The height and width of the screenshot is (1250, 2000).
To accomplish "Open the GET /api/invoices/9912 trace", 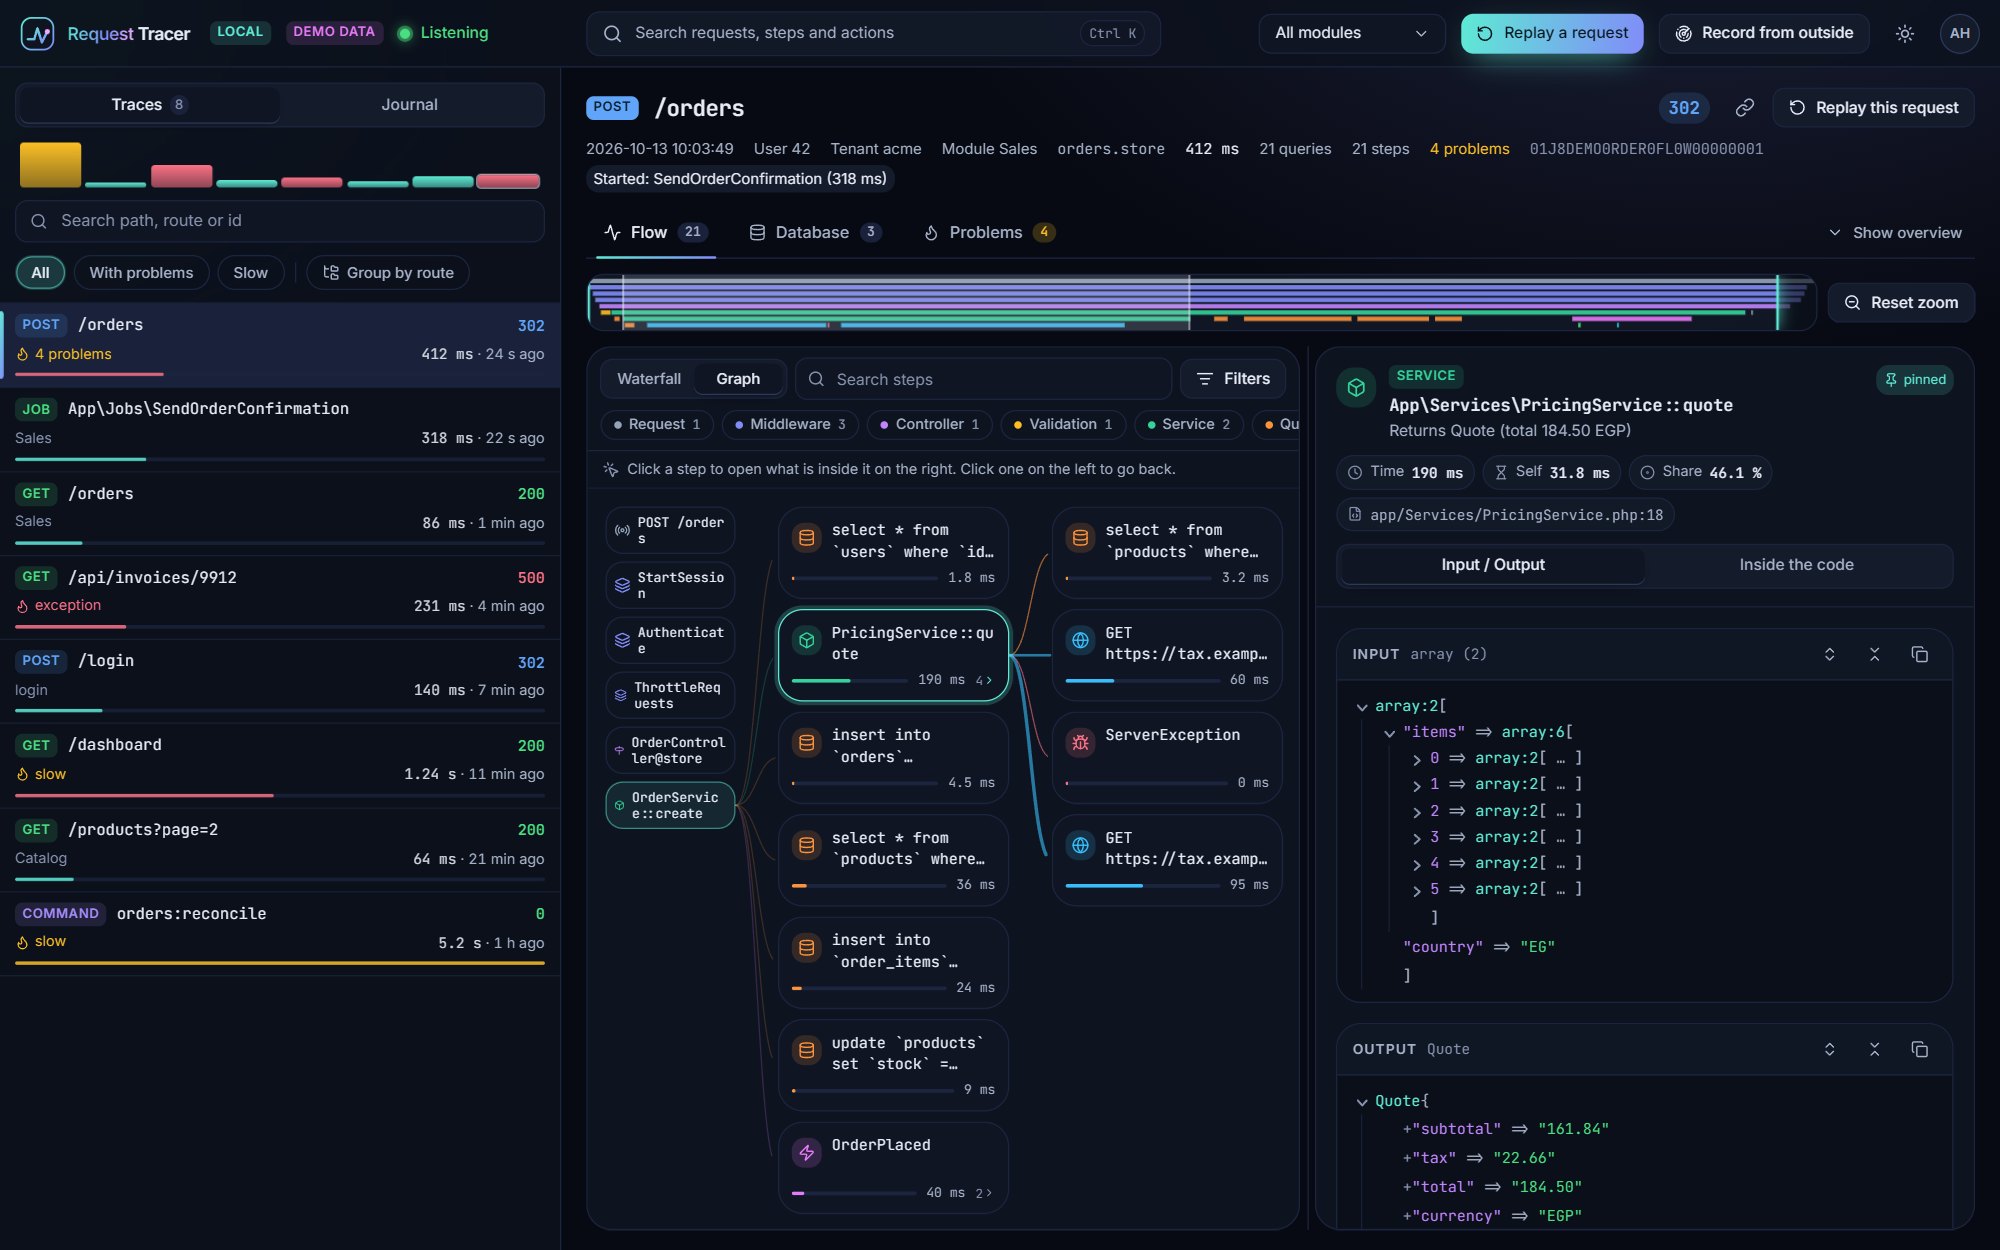I will click(280, 597).
